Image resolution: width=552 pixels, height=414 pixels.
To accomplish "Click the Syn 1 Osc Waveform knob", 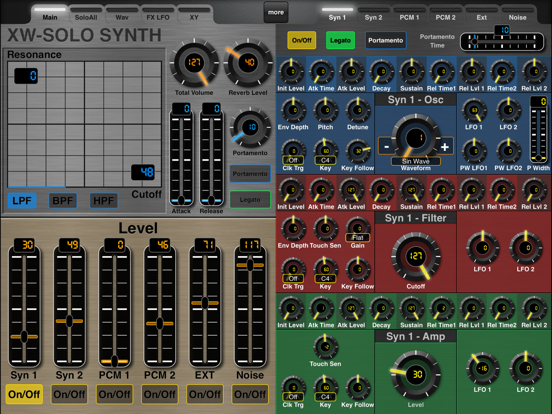I will [x=415, y=138].
